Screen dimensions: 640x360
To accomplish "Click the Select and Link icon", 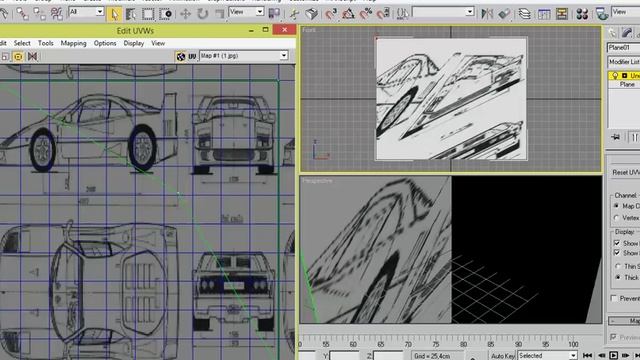I will pos(22,14).
